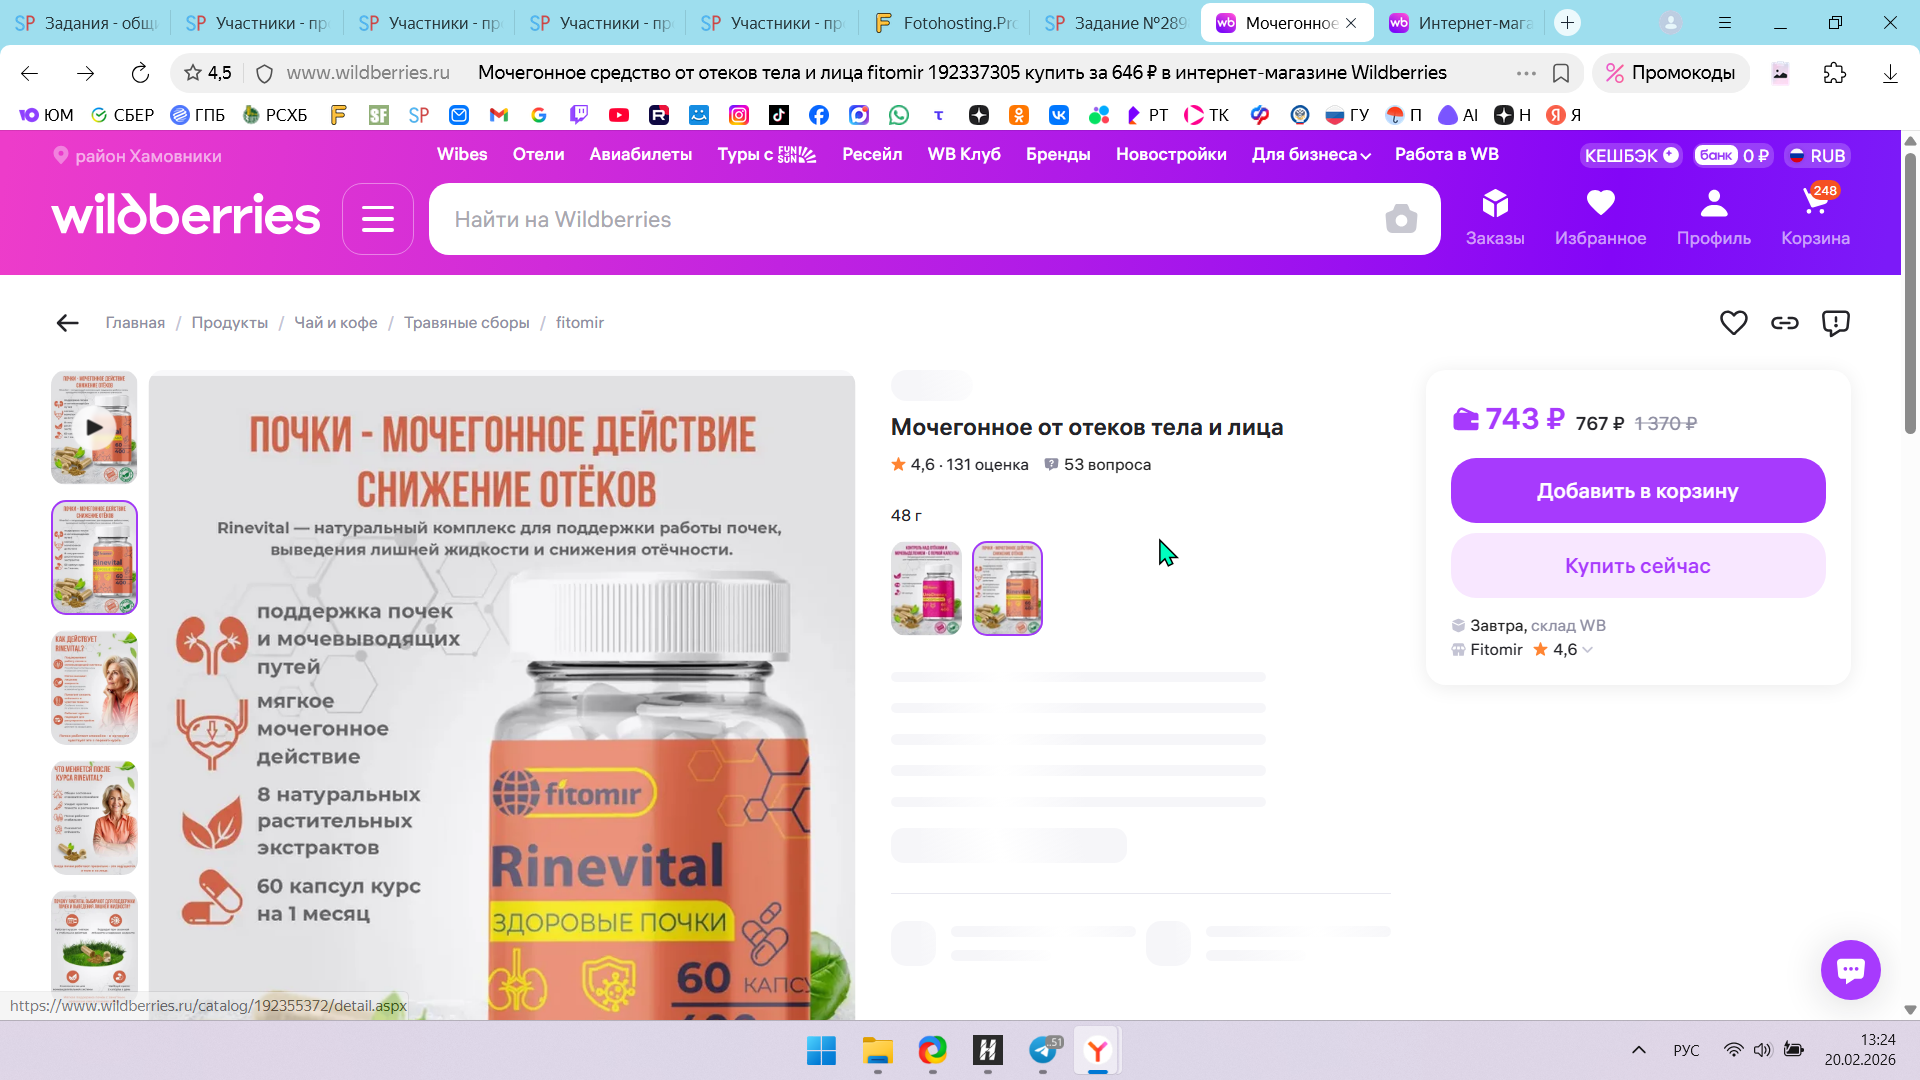Open the support chat bubble
Image resolution: width=1920 pixels, height=1080 pixels.
pyautogui.click(x=1850, y=969)
